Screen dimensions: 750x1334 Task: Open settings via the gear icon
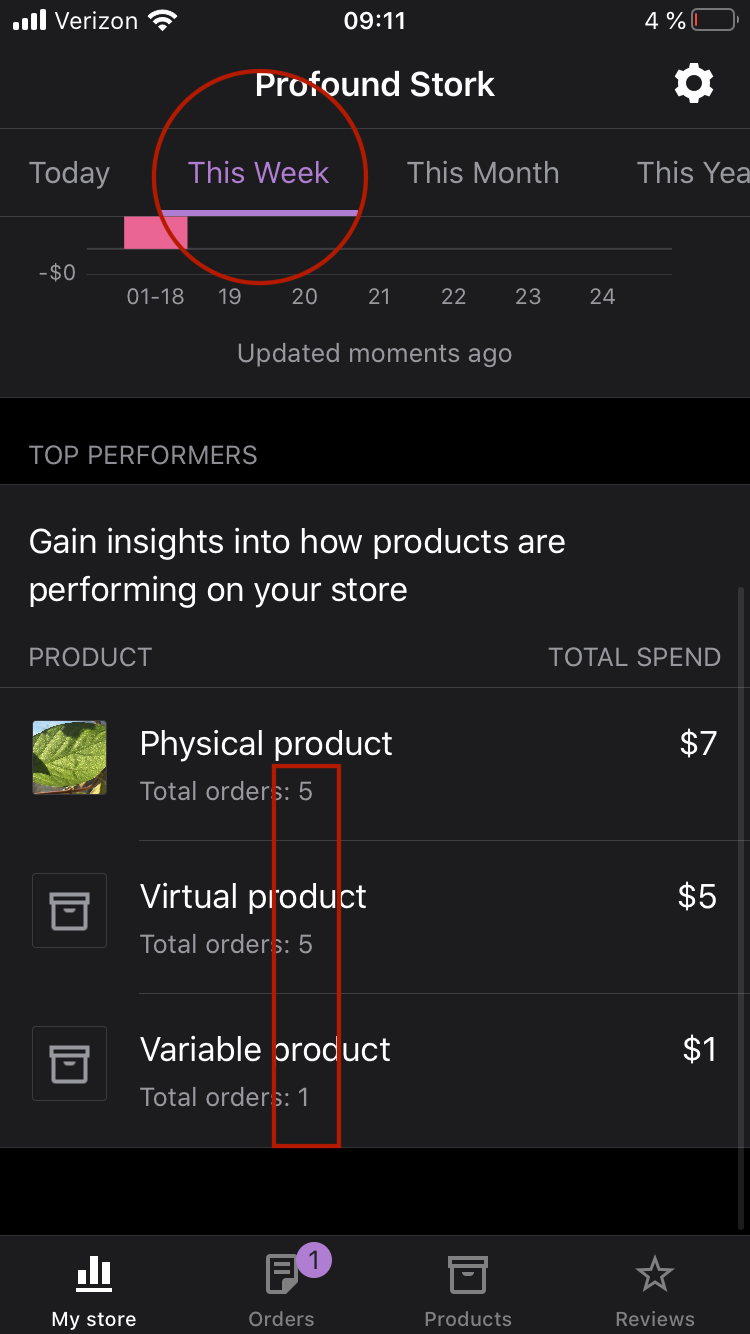tap(694, 84)
